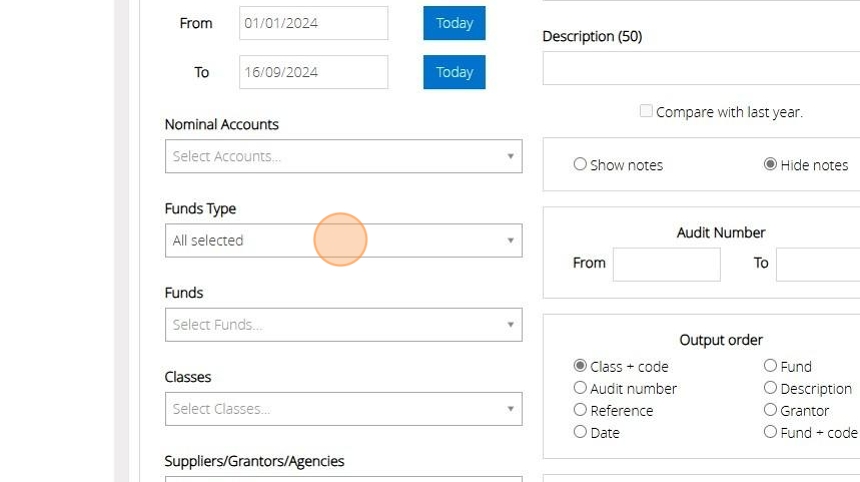
Task: Click the Audit Number From field
Action: 666,264
